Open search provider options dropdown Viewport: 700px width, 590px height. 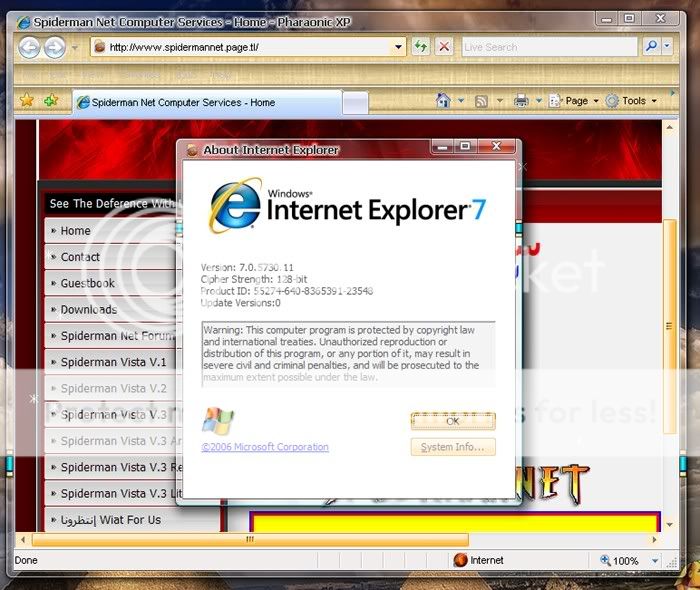click(667, 46)
